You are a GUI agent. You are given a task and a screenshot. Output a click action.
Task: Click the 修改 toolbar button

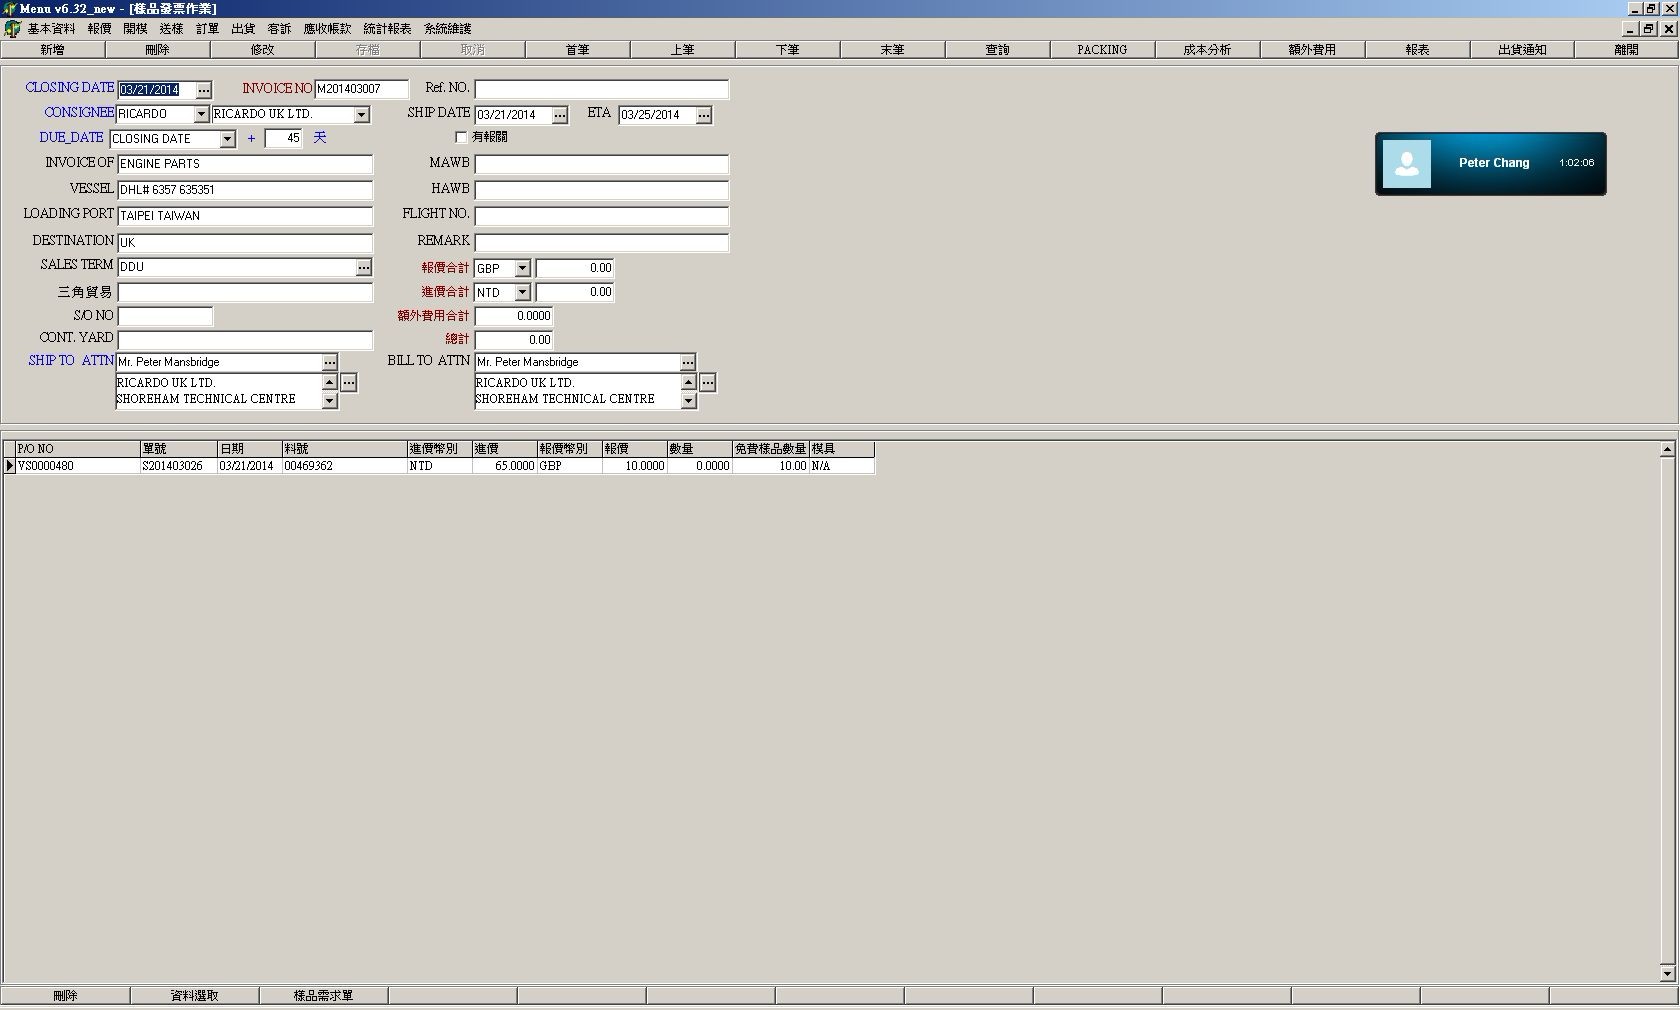[x=262, y=50]
